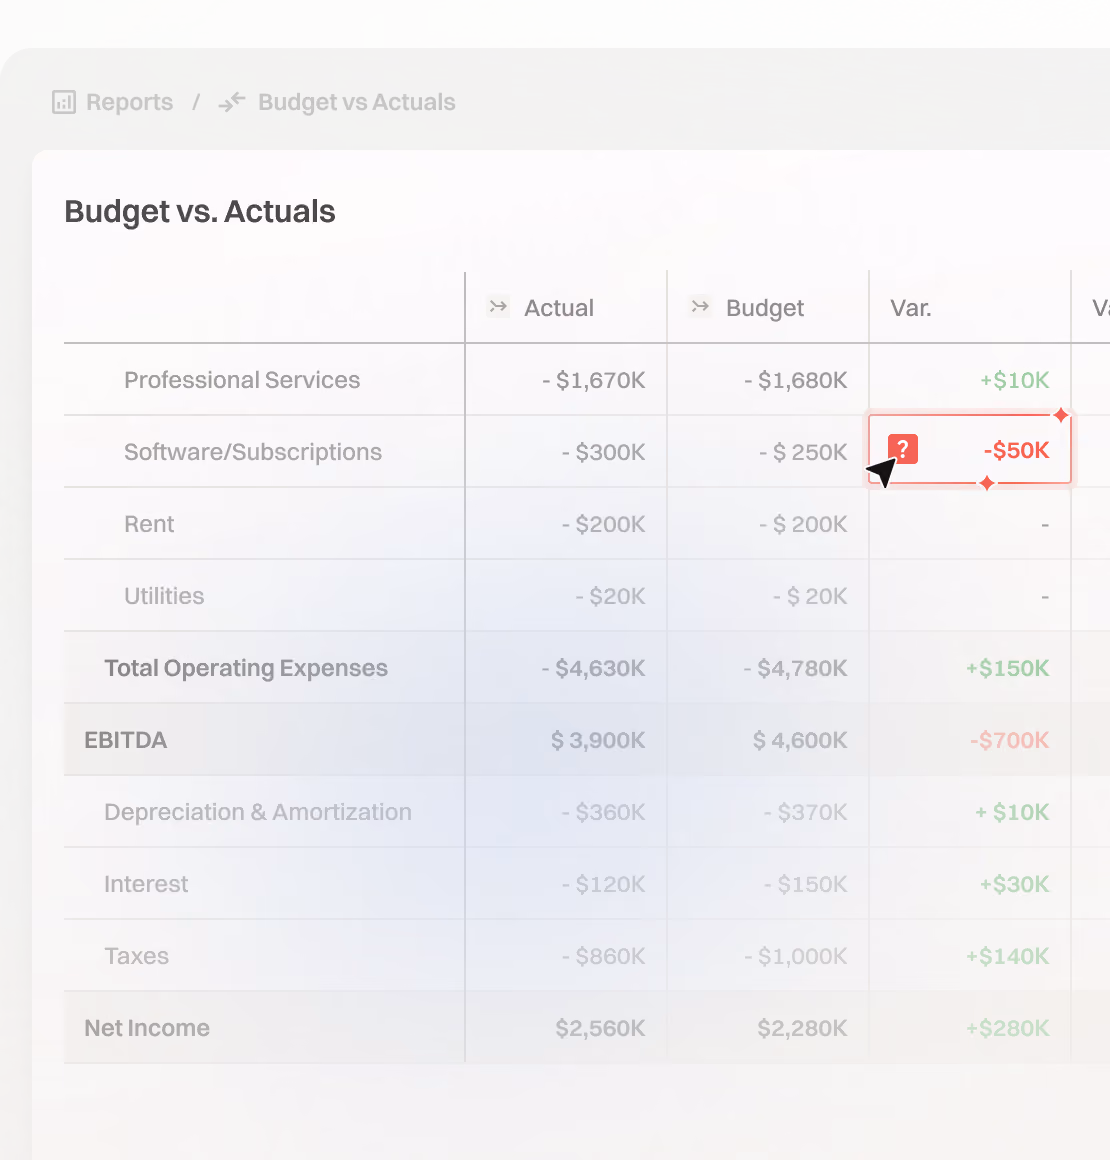Viewport: 1110px width, 1160px height.
Task: Click the +$150K variance cell
Action: tap(1007, 668)
